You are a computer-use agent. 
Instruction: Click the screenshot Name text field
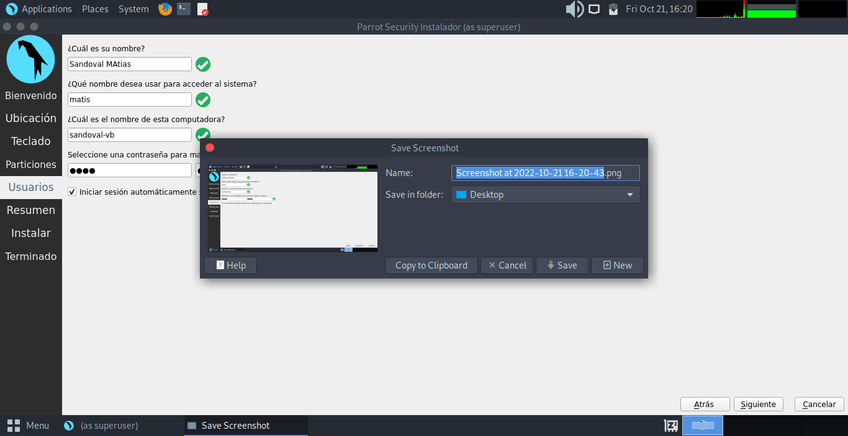(545, 173)
